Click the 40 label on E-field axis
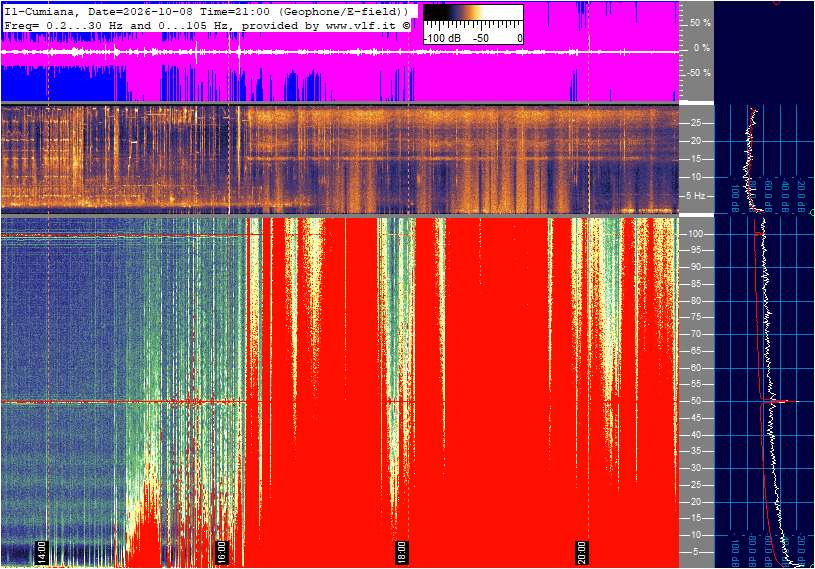 pos(695,435)
